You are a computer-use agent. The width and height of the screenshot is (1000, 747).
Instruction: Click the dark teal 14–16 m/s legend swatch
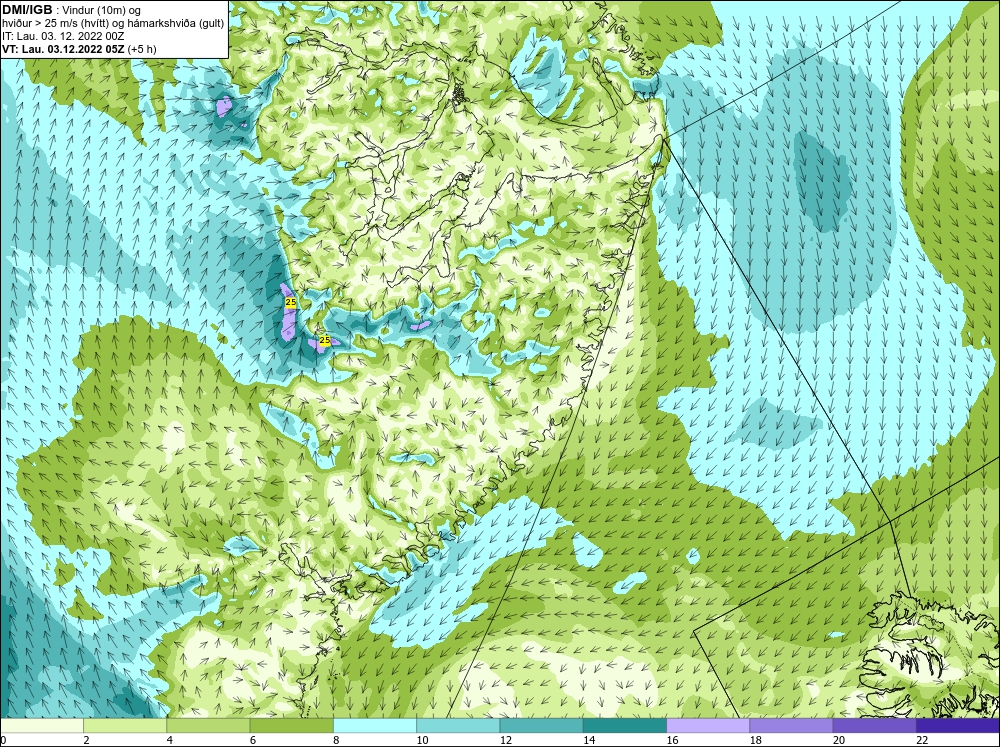tap(625, 726)
